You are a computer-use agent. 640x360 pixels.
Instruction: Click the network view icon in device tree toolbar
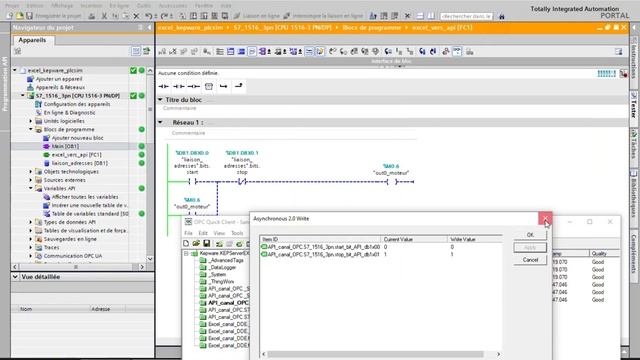point(136,51)
